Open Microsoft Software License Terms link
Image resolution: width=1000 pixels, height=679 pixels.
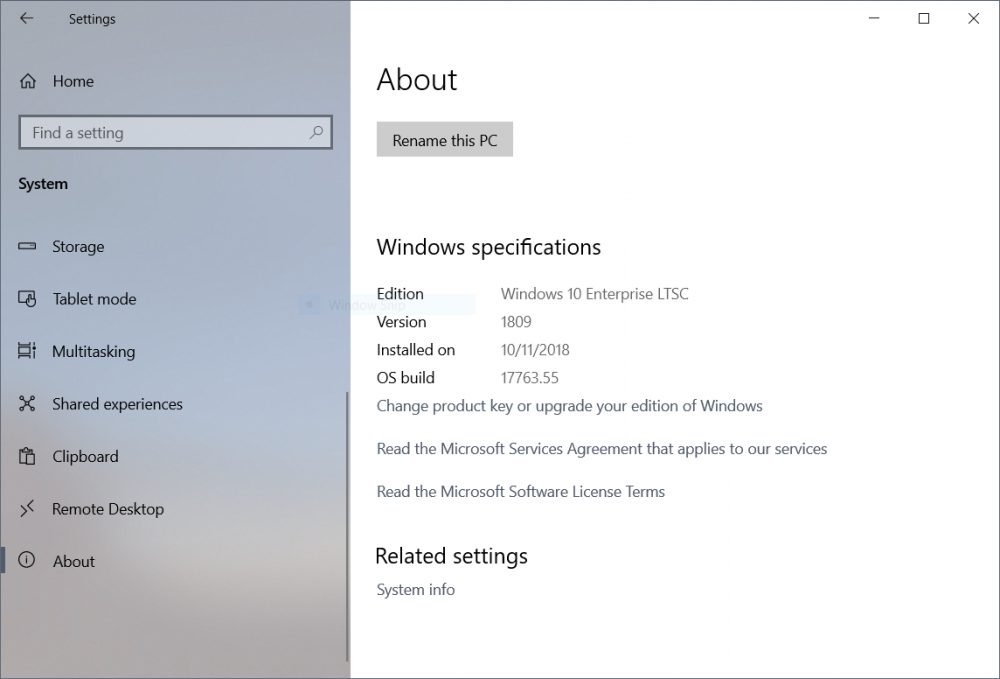tap(520, 492)
